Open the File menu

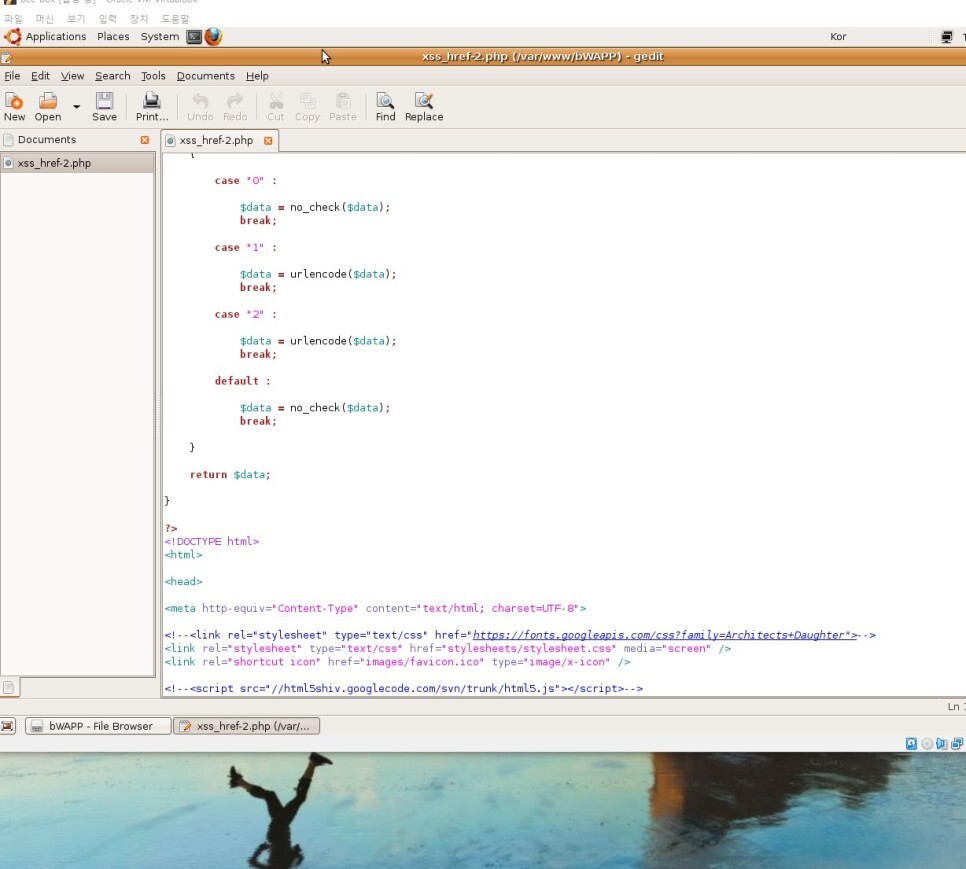(12, 76)
